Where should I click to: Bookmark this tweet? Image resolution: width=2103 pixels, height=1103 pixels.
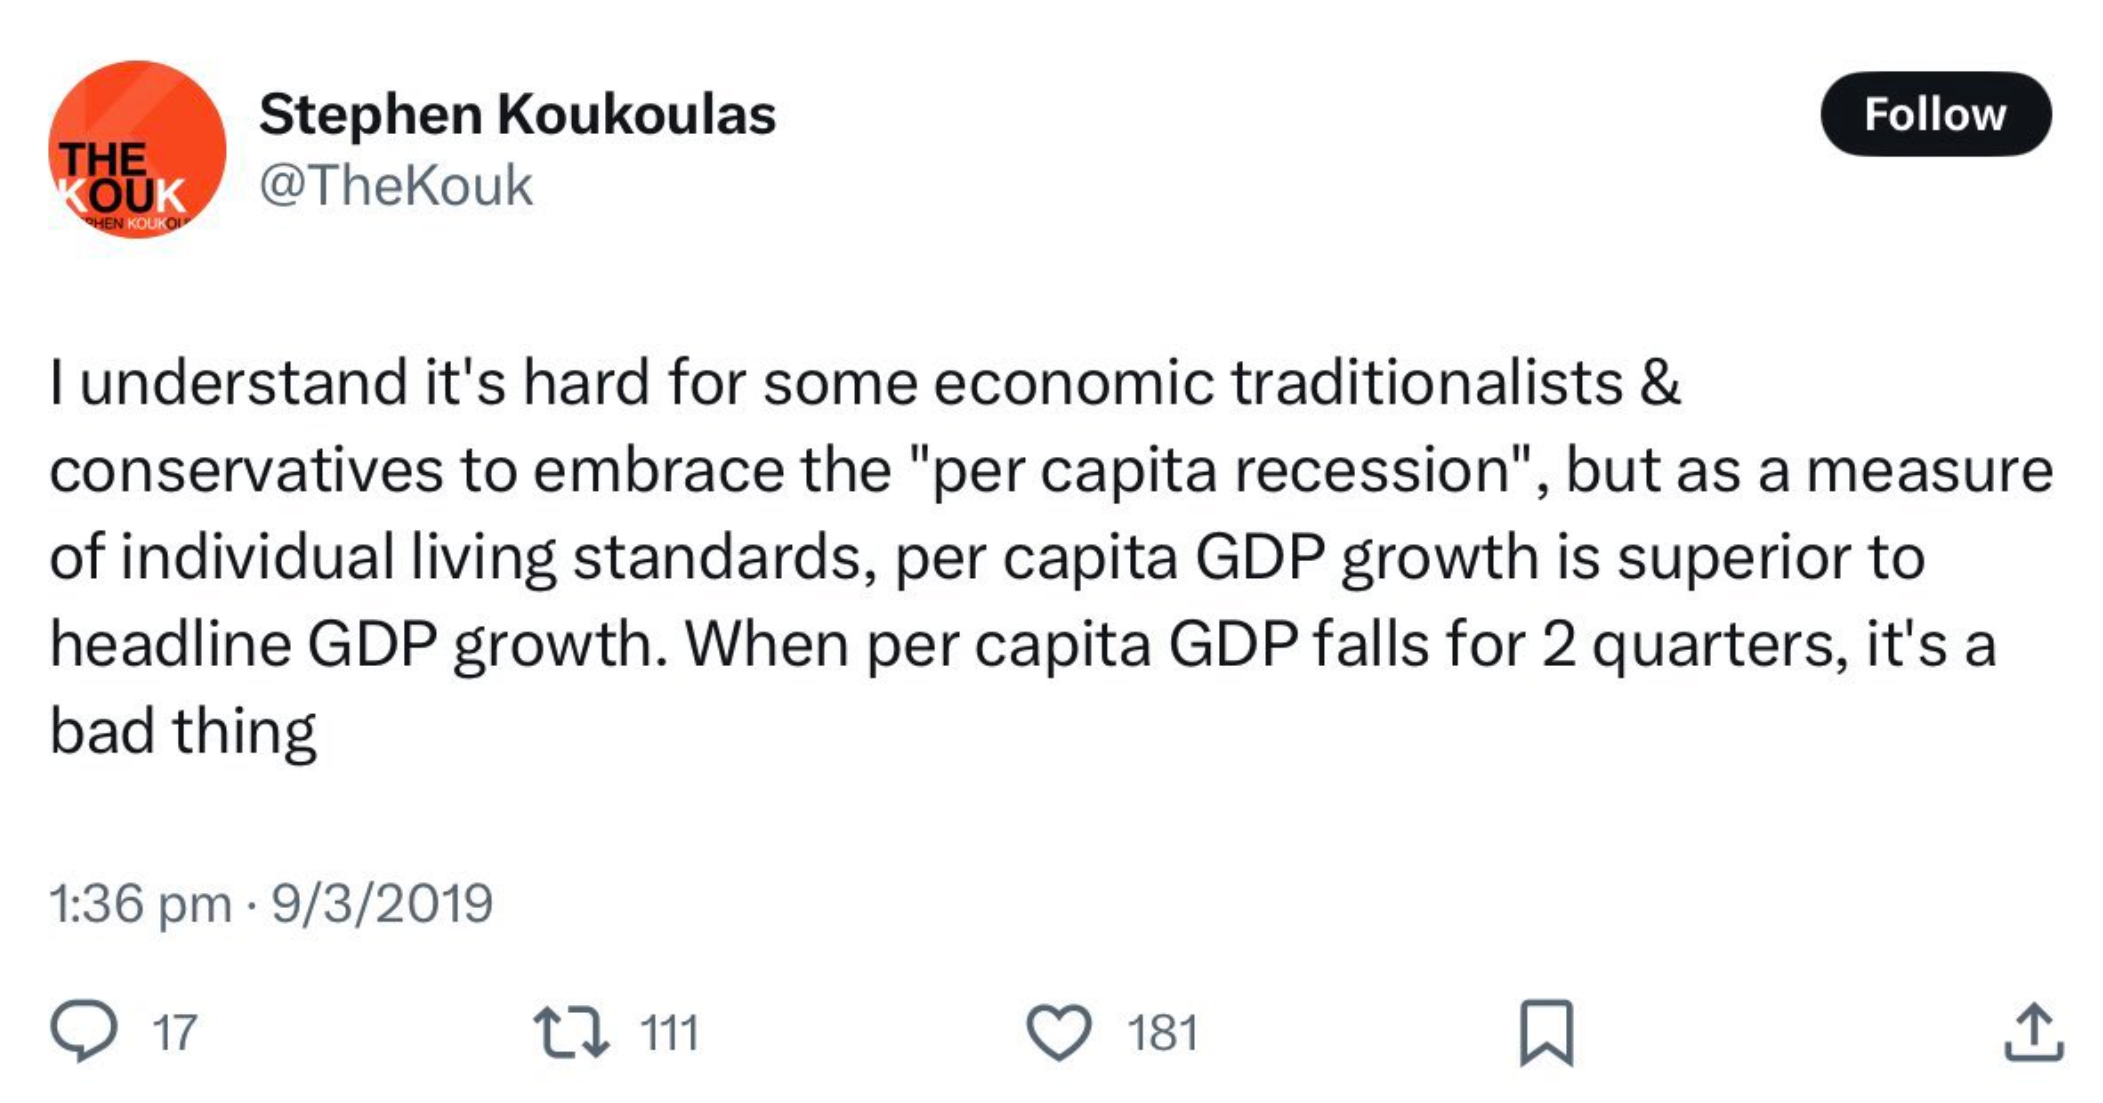coord(1546,1032)
